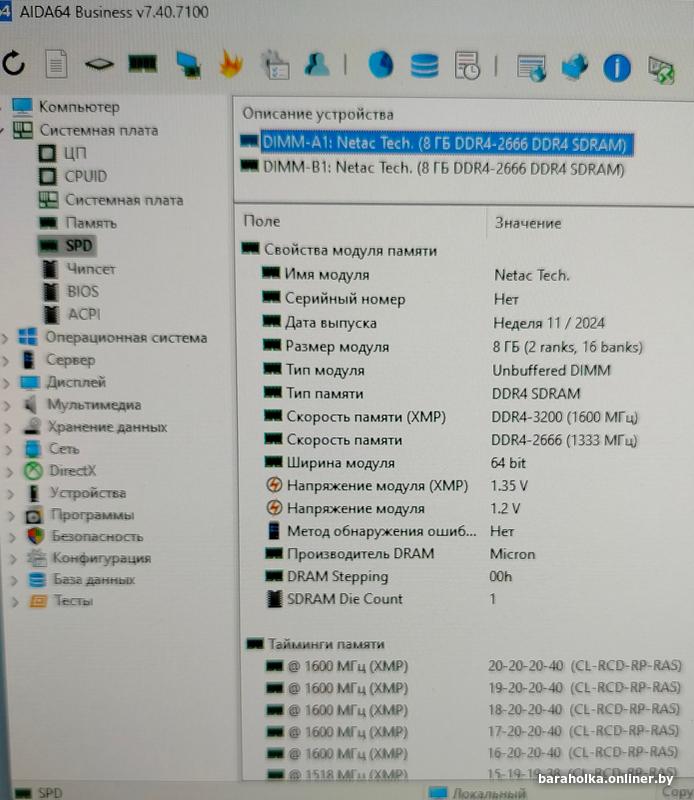This screenshot has height=800, width=694.
Task: Click the network monitor toolbar icon
Action: tap(188, 65)
